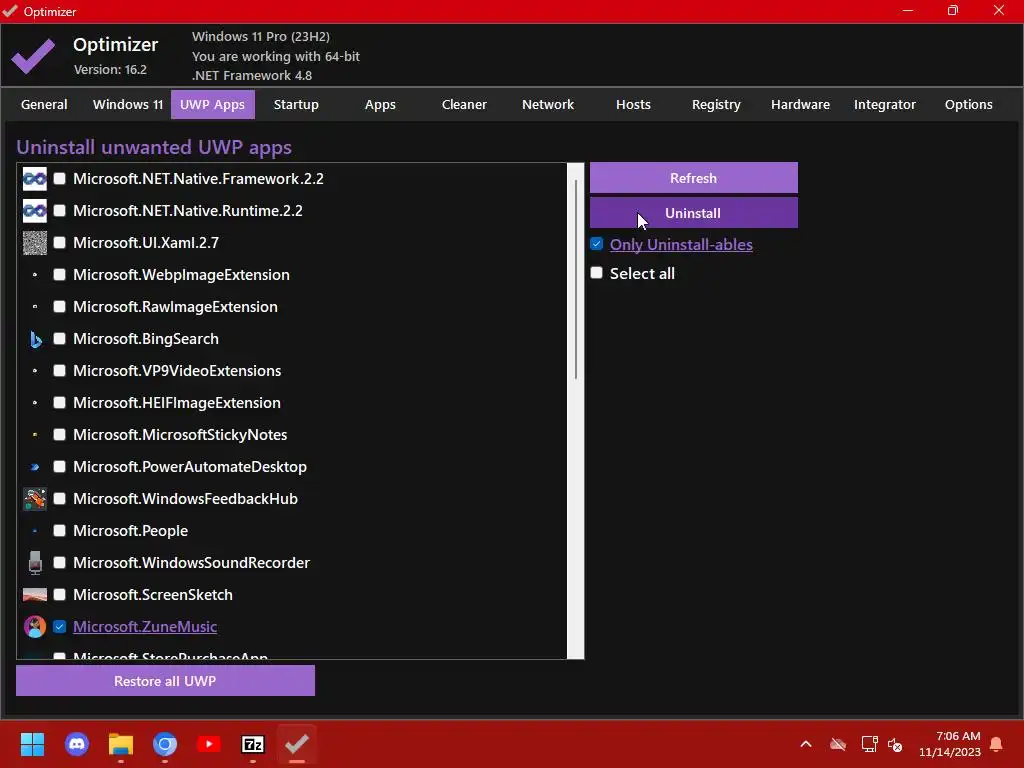Uncheck the Microsoft.ZuneMusic checkbox
This screenshot has width=1024, height=768.
59,627
